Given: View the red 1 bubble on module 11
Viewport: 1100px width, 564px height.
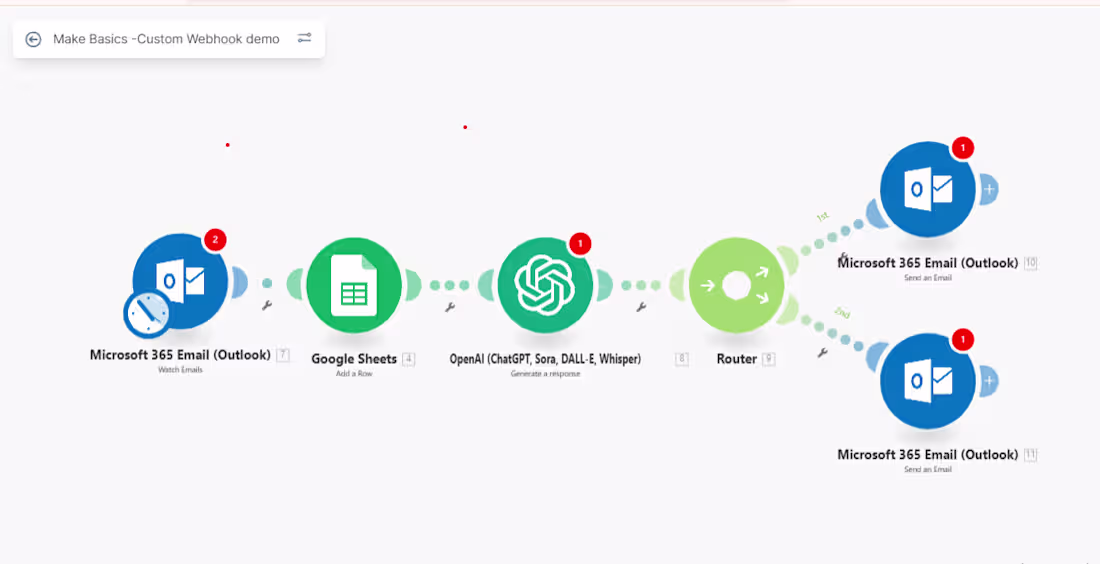Looking at the screenshot, I should tap(962, 340).
